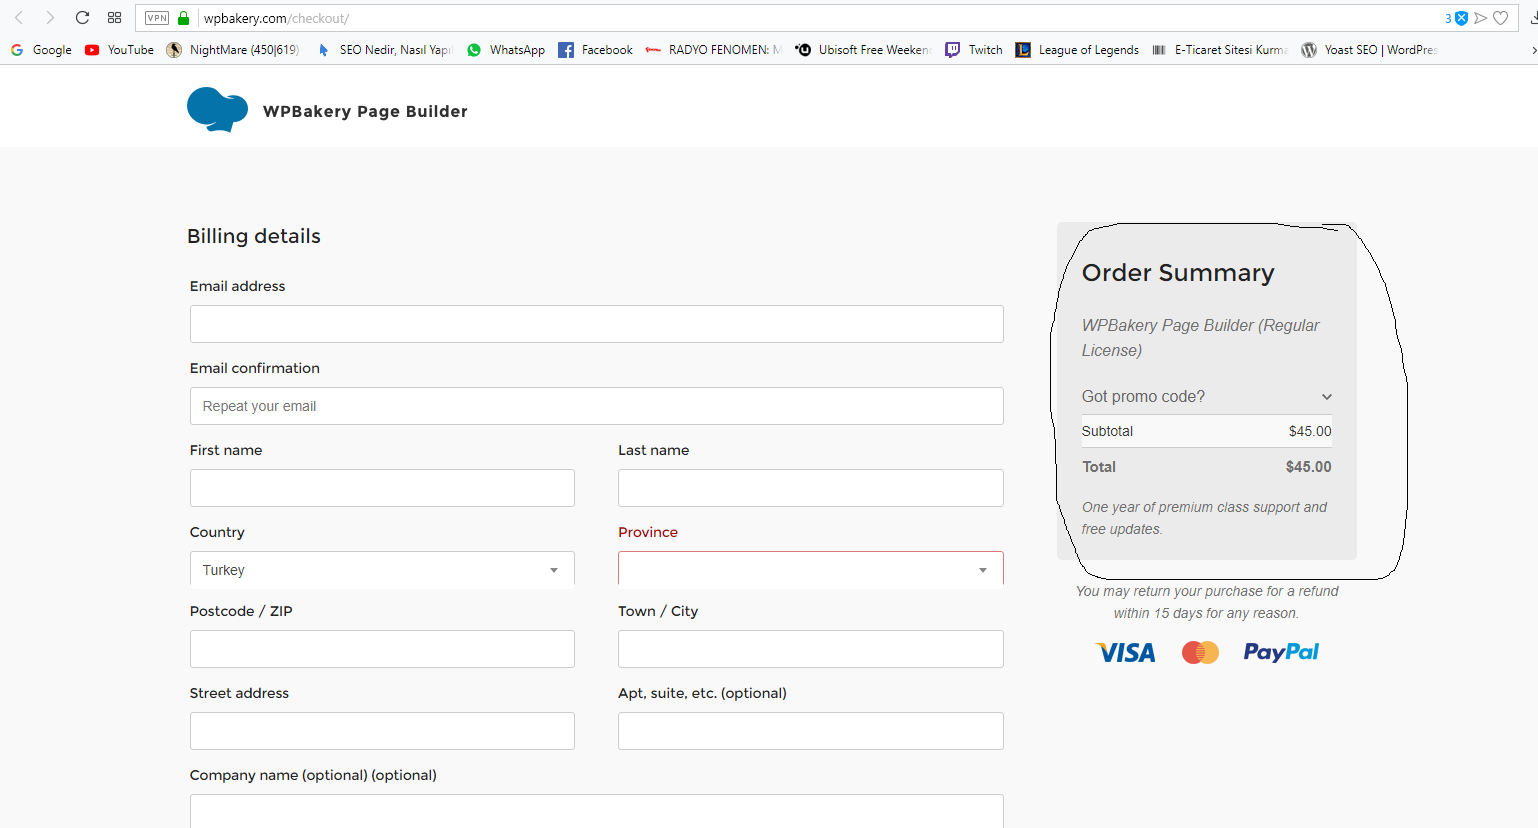Viewport: 1538px width, 828px height.
Task: Click the Province field label
Action: [648, 532]
